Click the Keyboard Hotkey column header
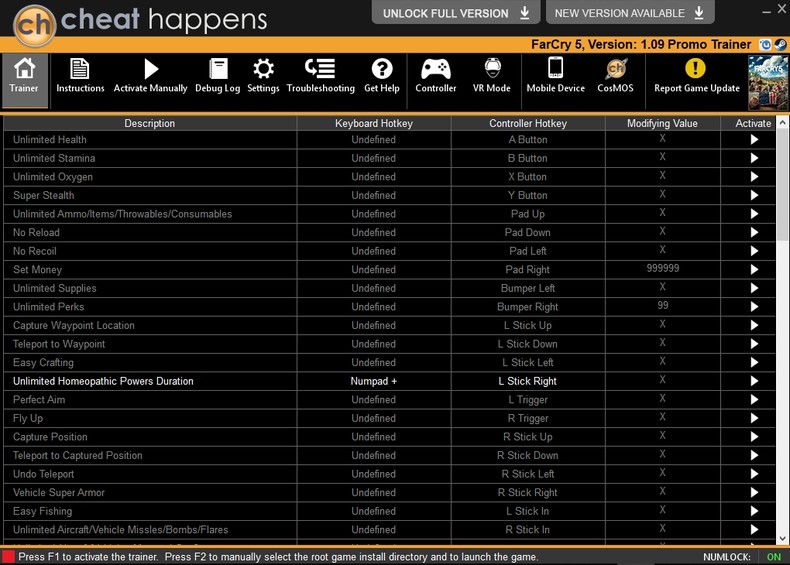The width and height of the screenshot is (790, 565). point(374,123)
